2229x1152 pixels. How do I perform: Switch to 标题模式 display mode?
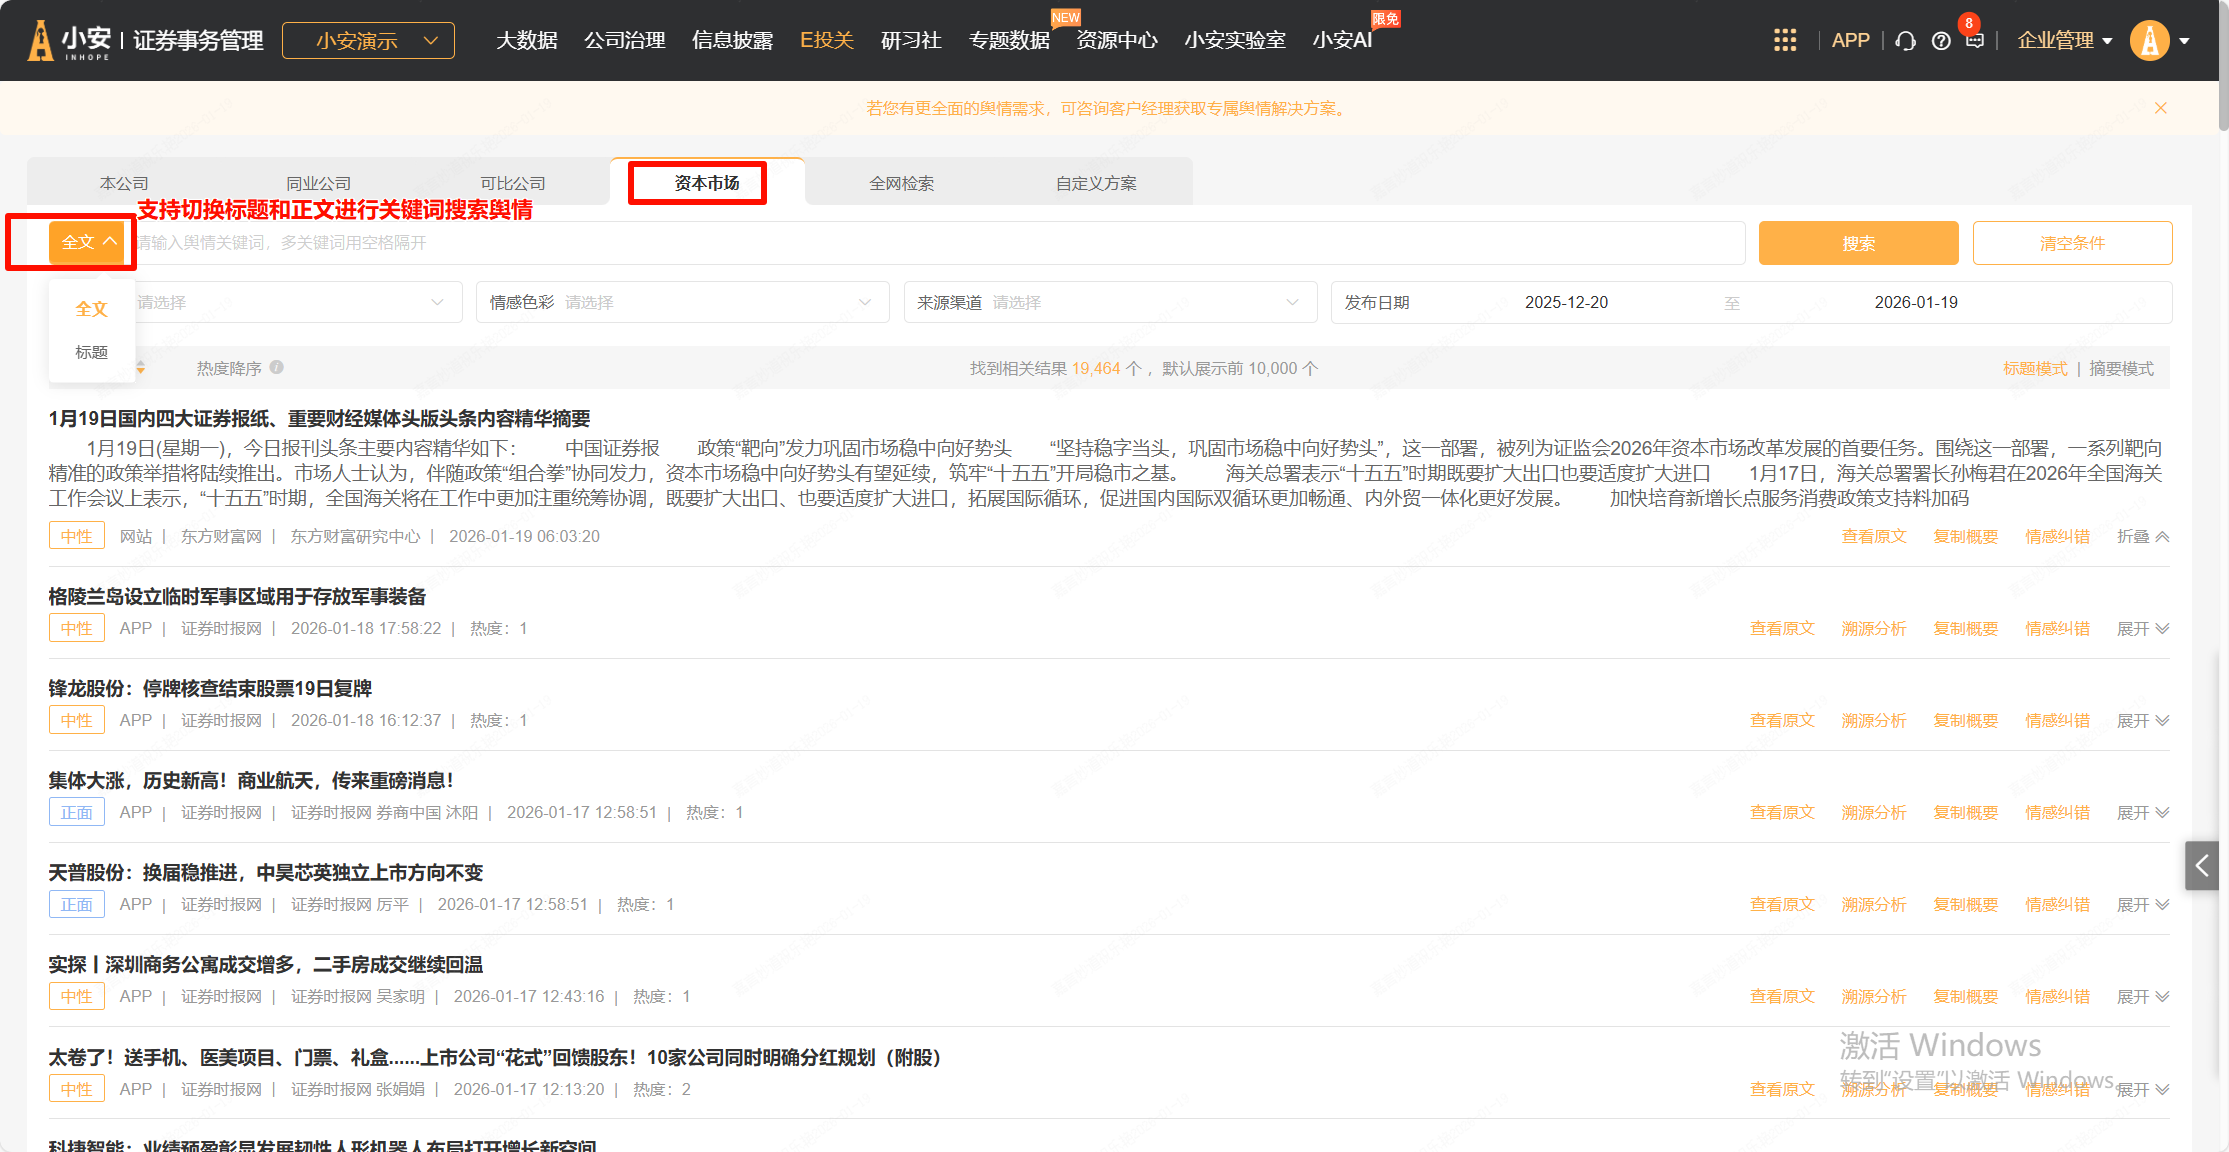(2035, 369)
